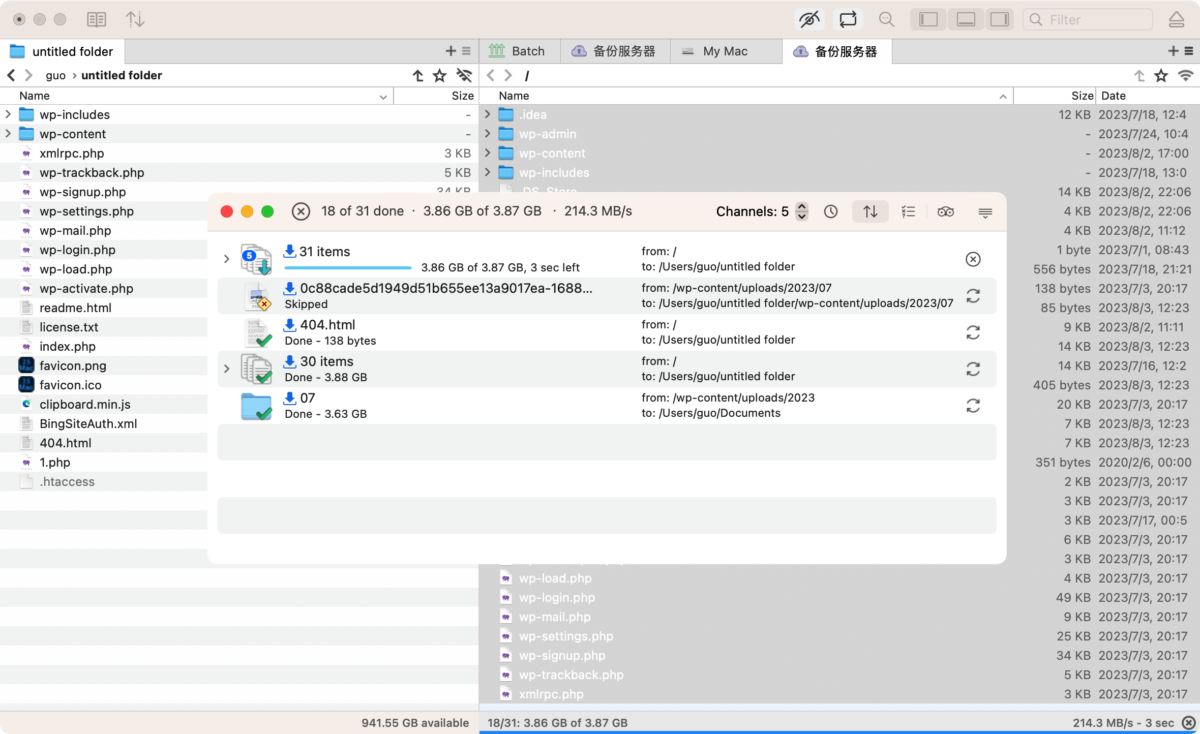Click the clock schedule icon in transfer window

[831, 212]
